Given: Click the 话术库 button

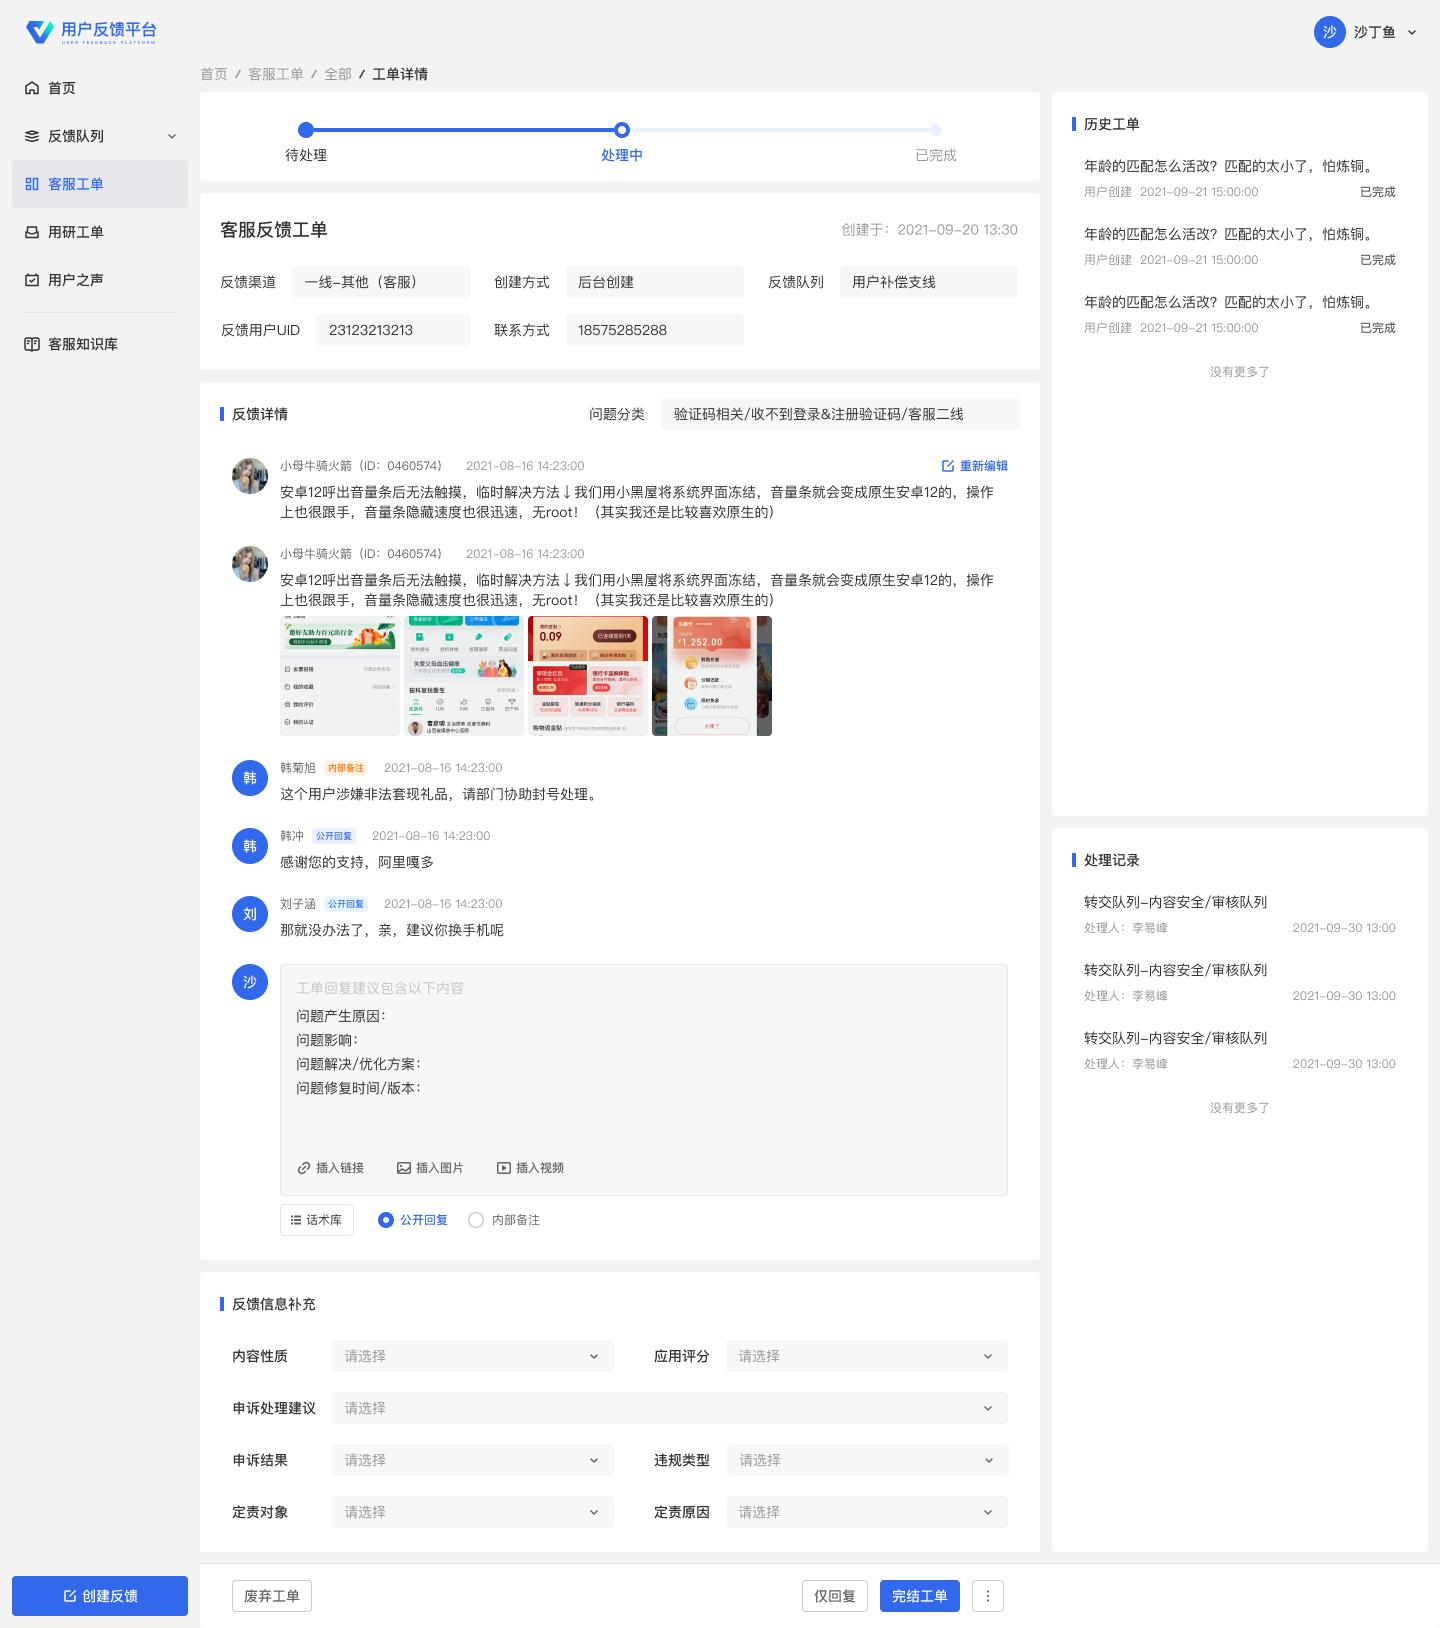Looking at the screenshot, I should click(x=317, y=1220).
